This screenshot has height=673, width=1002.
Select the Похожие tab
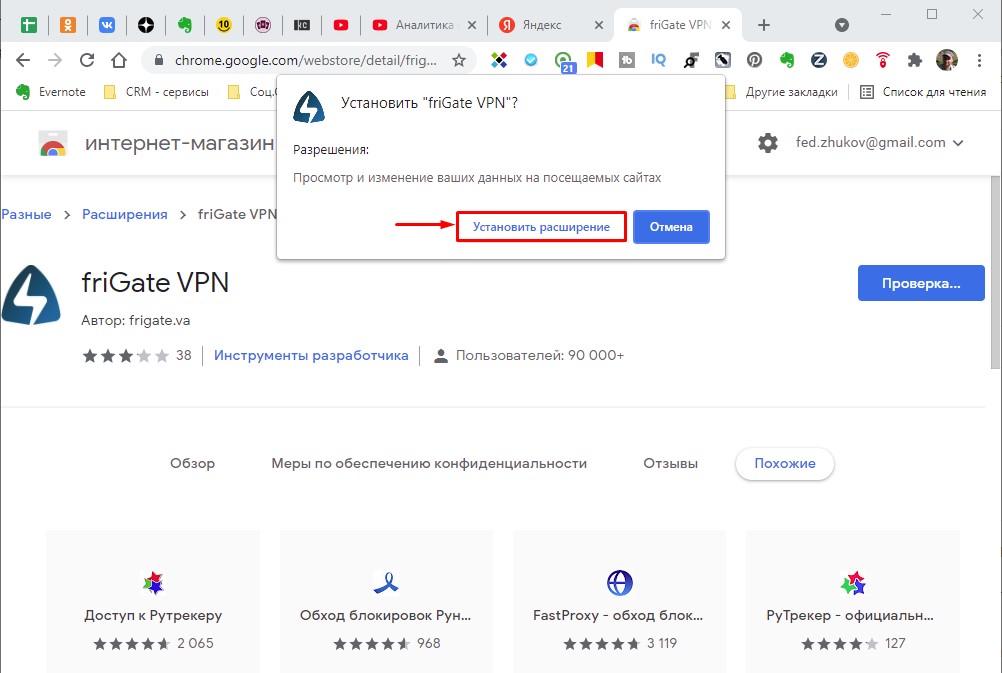[x=785, y=463]
